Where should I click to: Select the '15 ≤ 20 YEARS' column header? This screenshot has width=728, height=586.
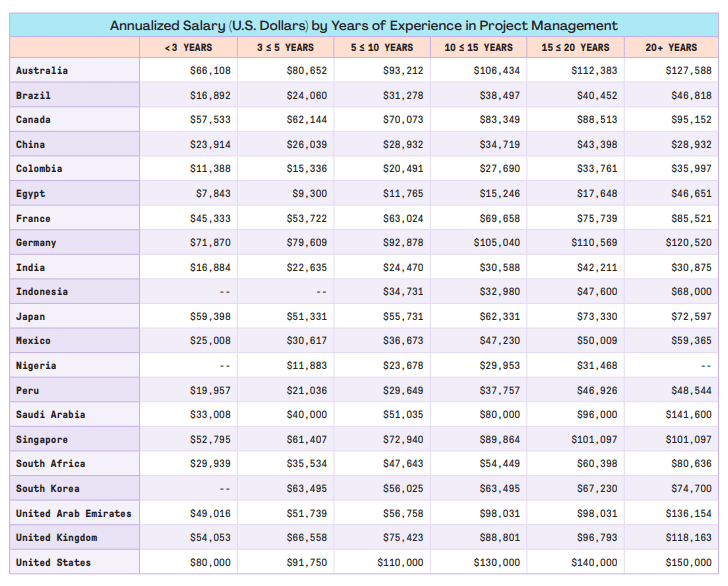(x=575, y=47)
